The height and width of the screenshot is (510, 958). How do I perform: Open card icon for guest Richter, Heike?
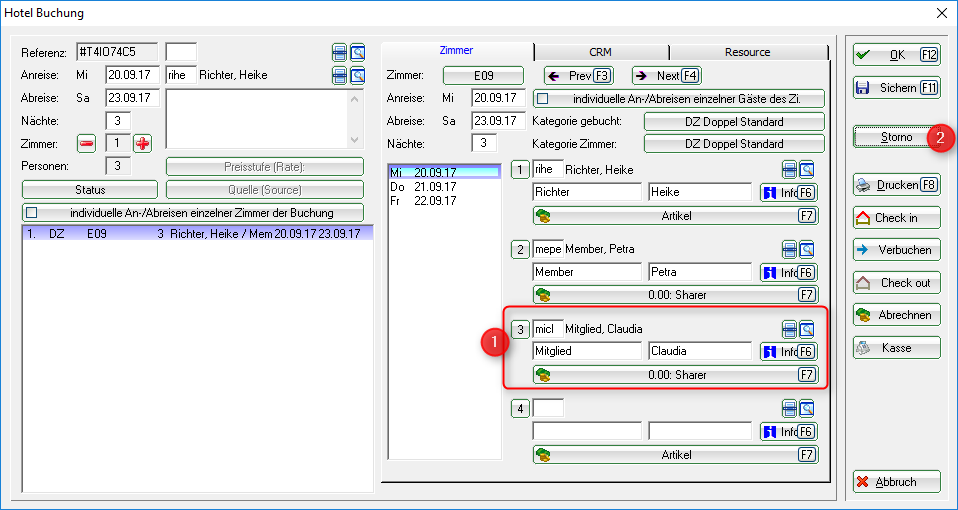coord(789,170)
